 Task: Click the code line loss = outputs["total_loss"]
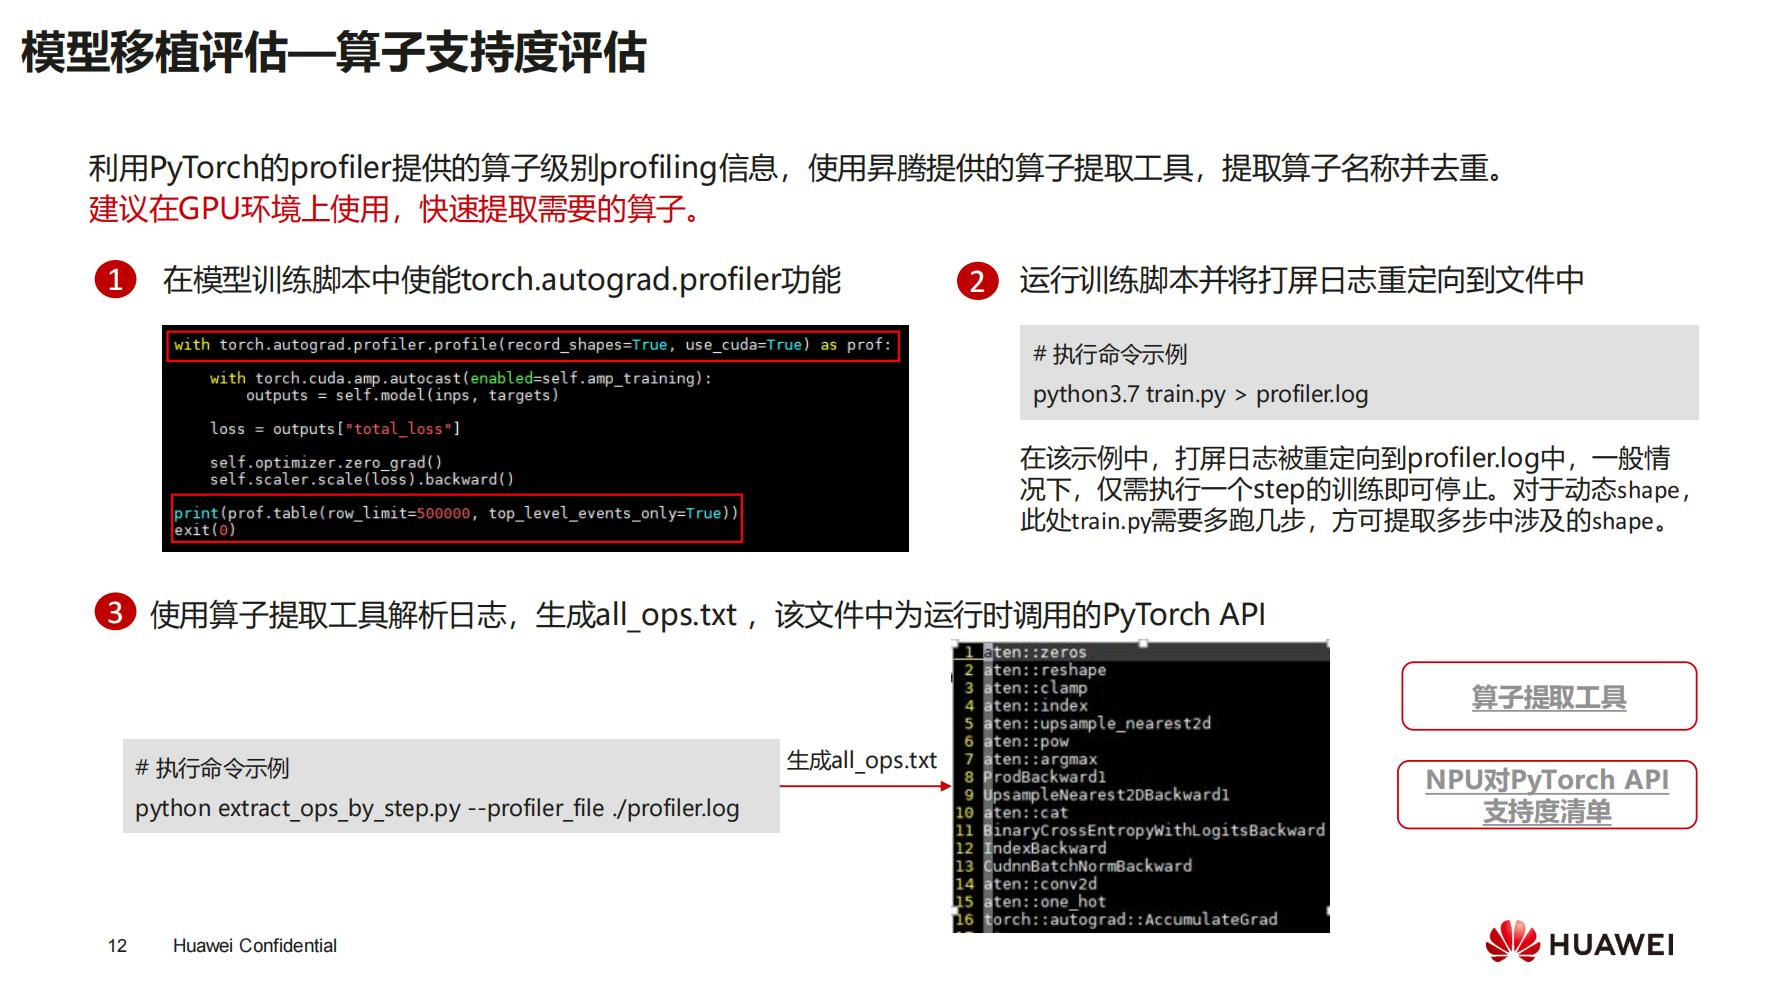tap(335, 429)
